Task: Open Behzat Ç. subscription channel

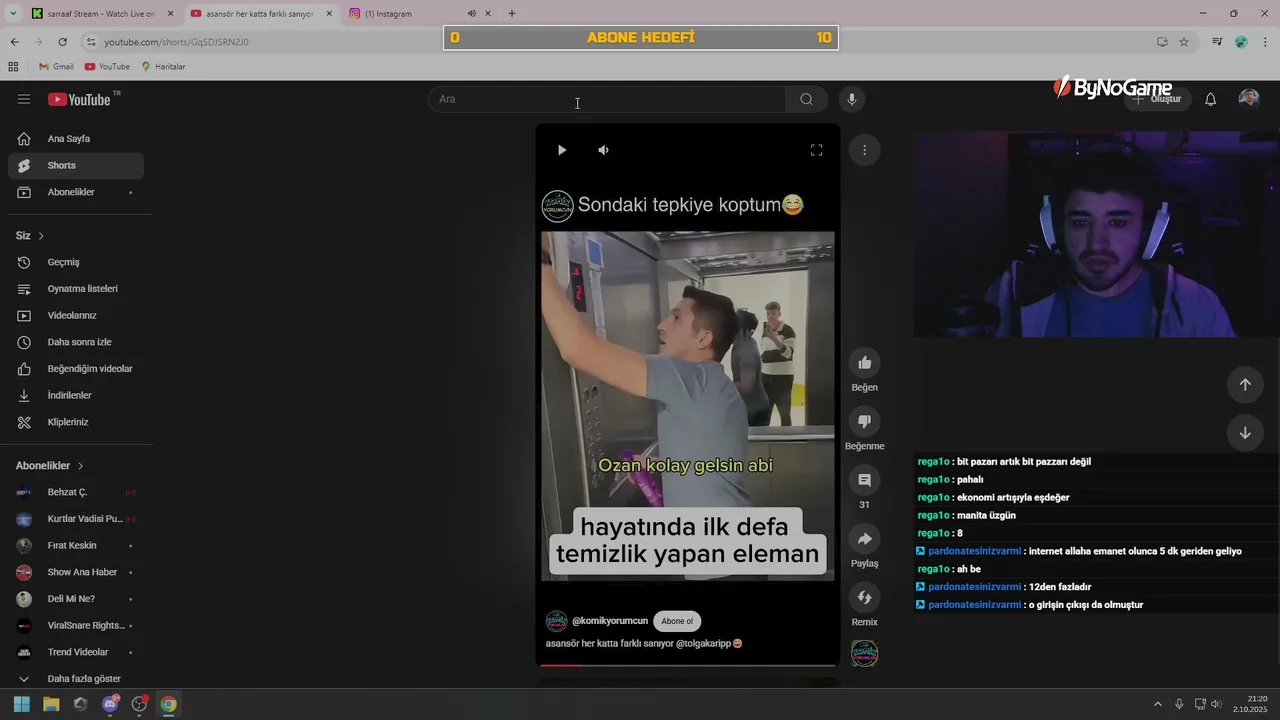Action: 76,492
